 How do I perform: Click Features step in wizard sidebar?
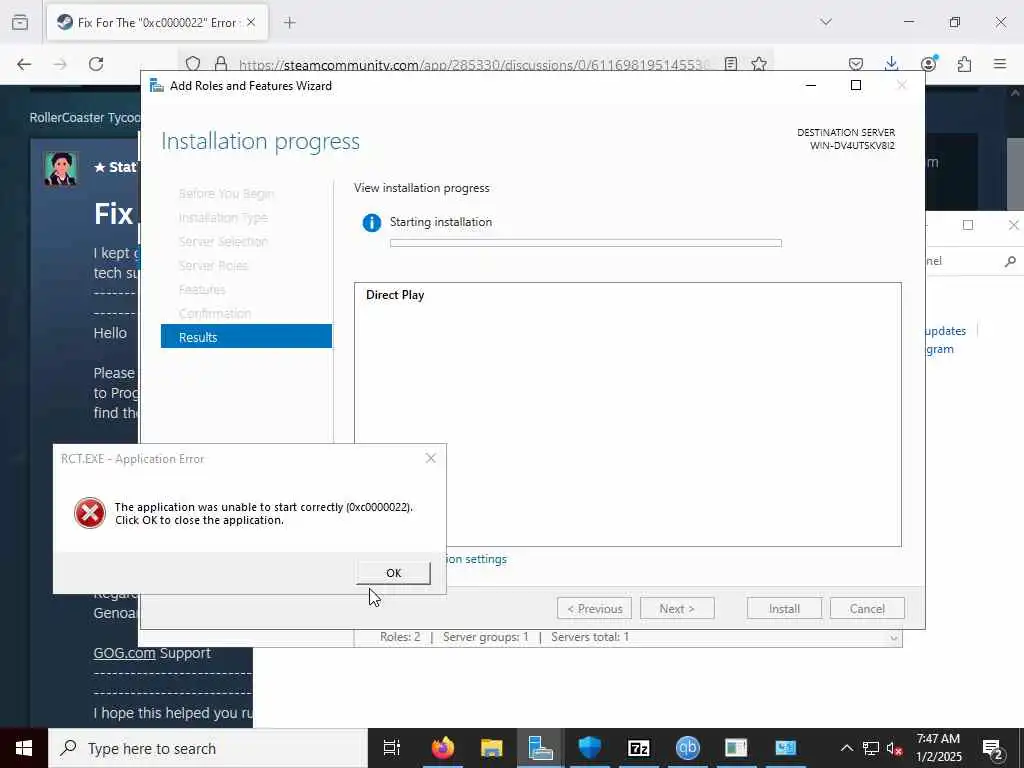(202, 289)
